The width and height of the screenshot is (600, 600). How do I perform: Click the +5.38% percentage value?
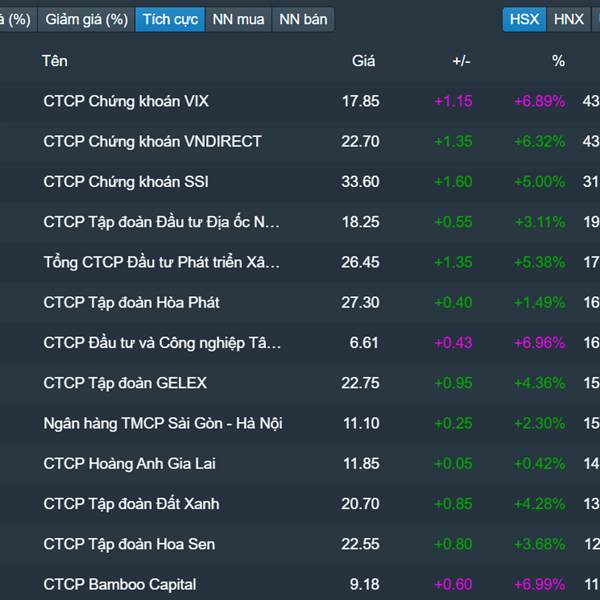tap(540, 262)
